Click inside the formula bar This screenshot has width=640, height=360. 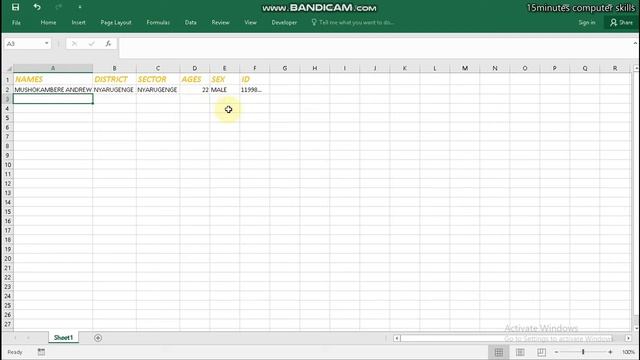[x=375, y=48]
